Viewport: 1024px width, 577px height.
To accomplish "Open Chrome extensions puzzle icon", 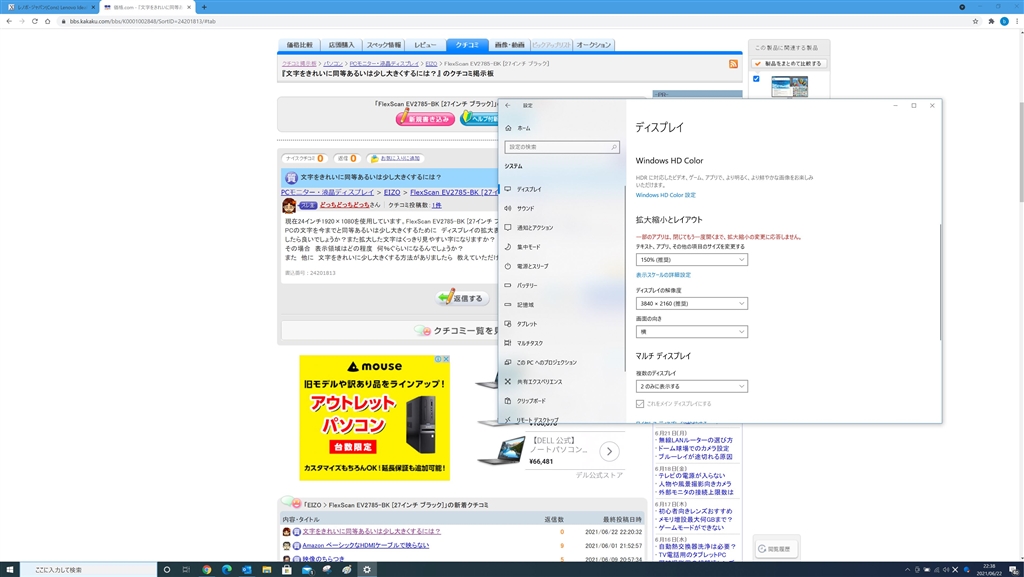I will click(991, 21).
